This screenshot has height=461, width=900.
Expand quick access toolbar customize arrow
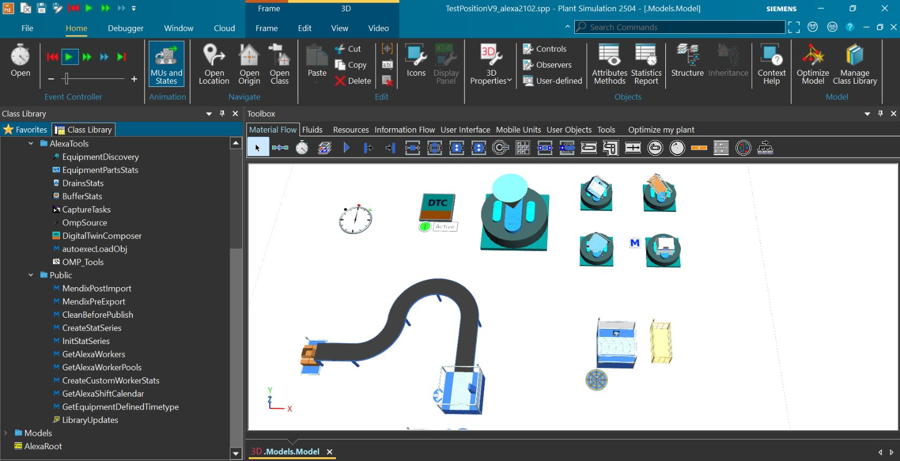[x=134, y=8]
